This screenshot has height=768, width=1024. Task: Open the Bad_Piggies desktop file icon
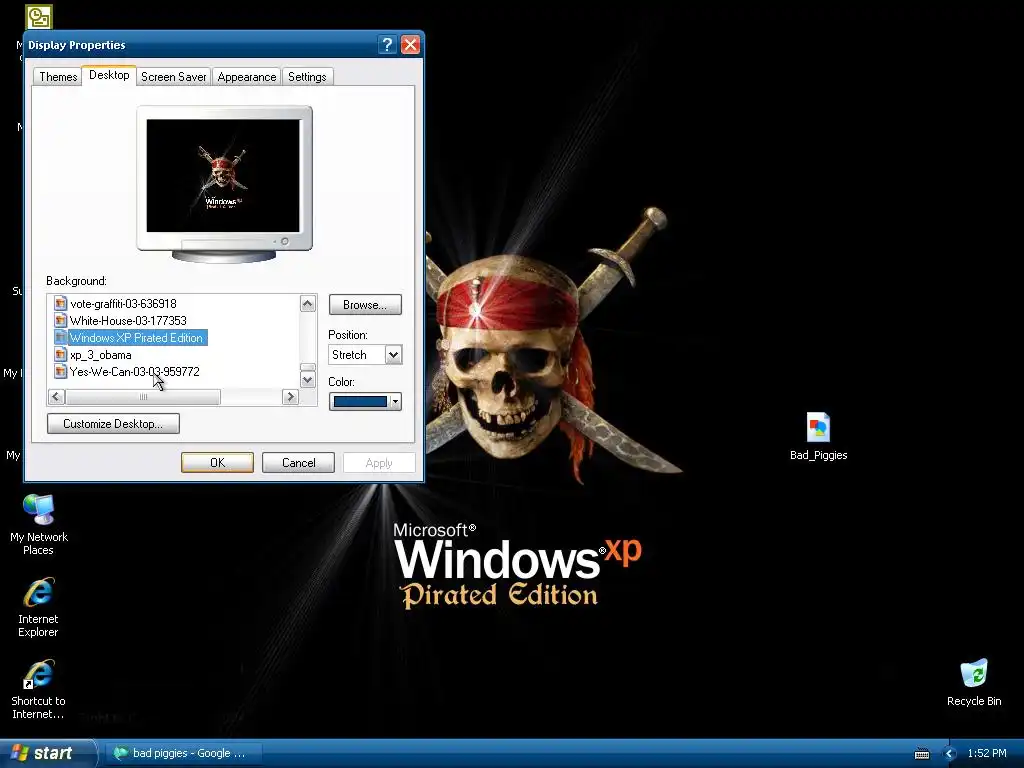pos(818,428)
